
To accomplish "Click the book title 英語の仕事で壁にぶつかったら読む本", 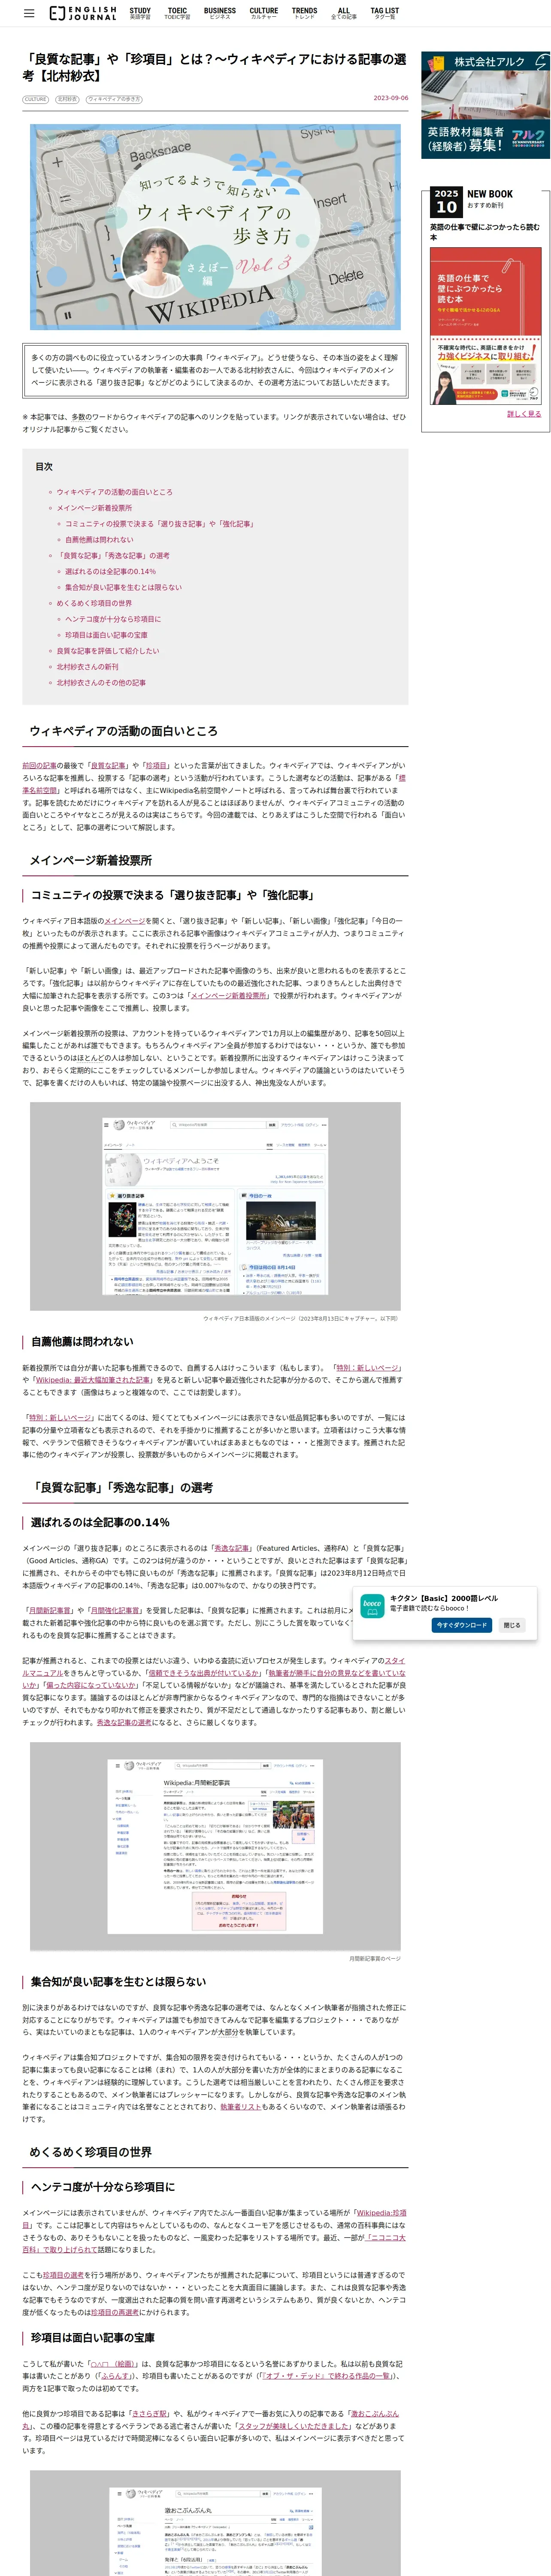I will tap(484, 232).
